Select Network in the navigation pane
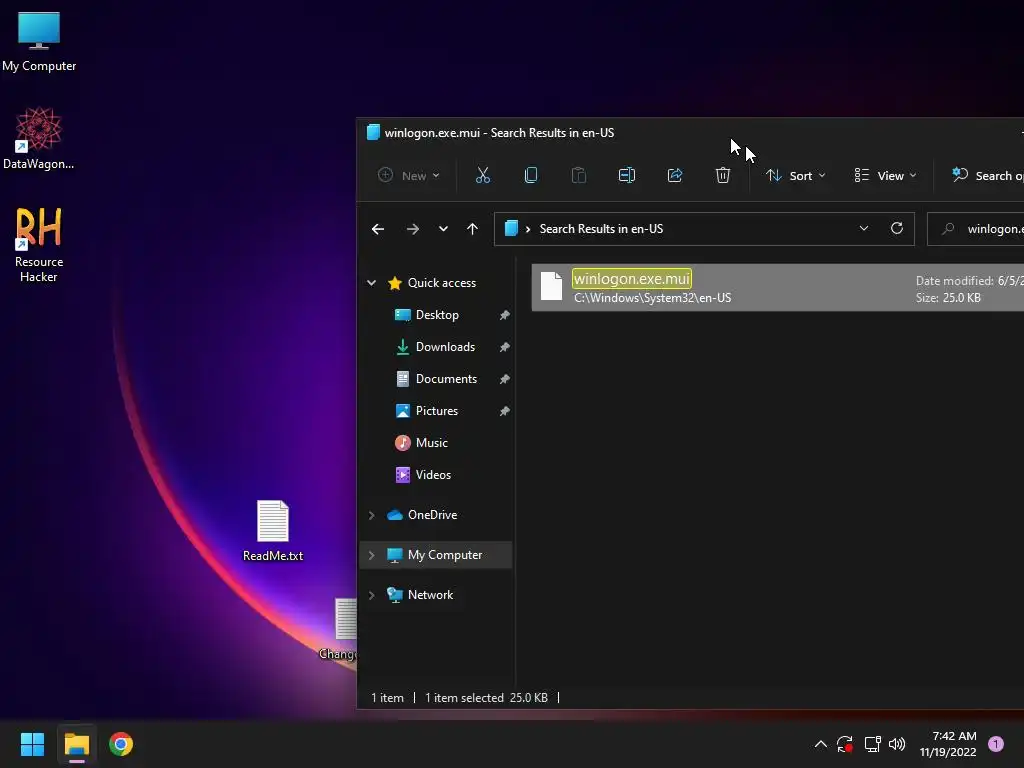1024x768 pixels. [x=430, y=594]
